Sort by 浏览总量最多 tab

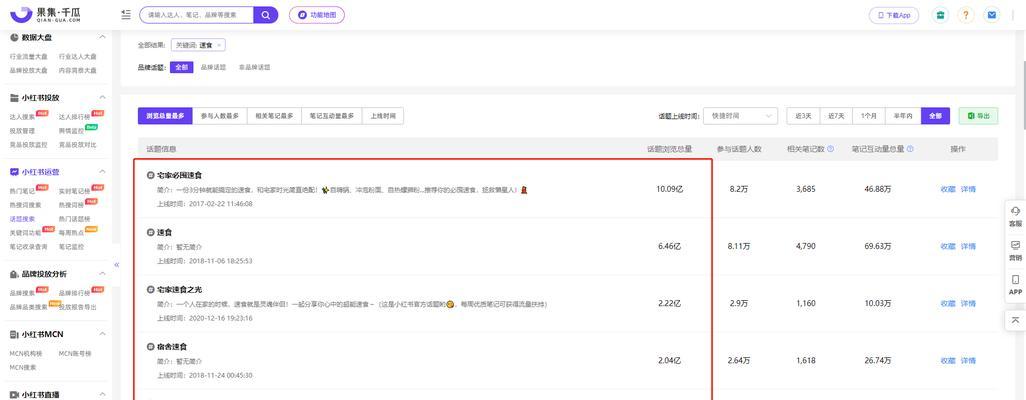tap(165, 116)
